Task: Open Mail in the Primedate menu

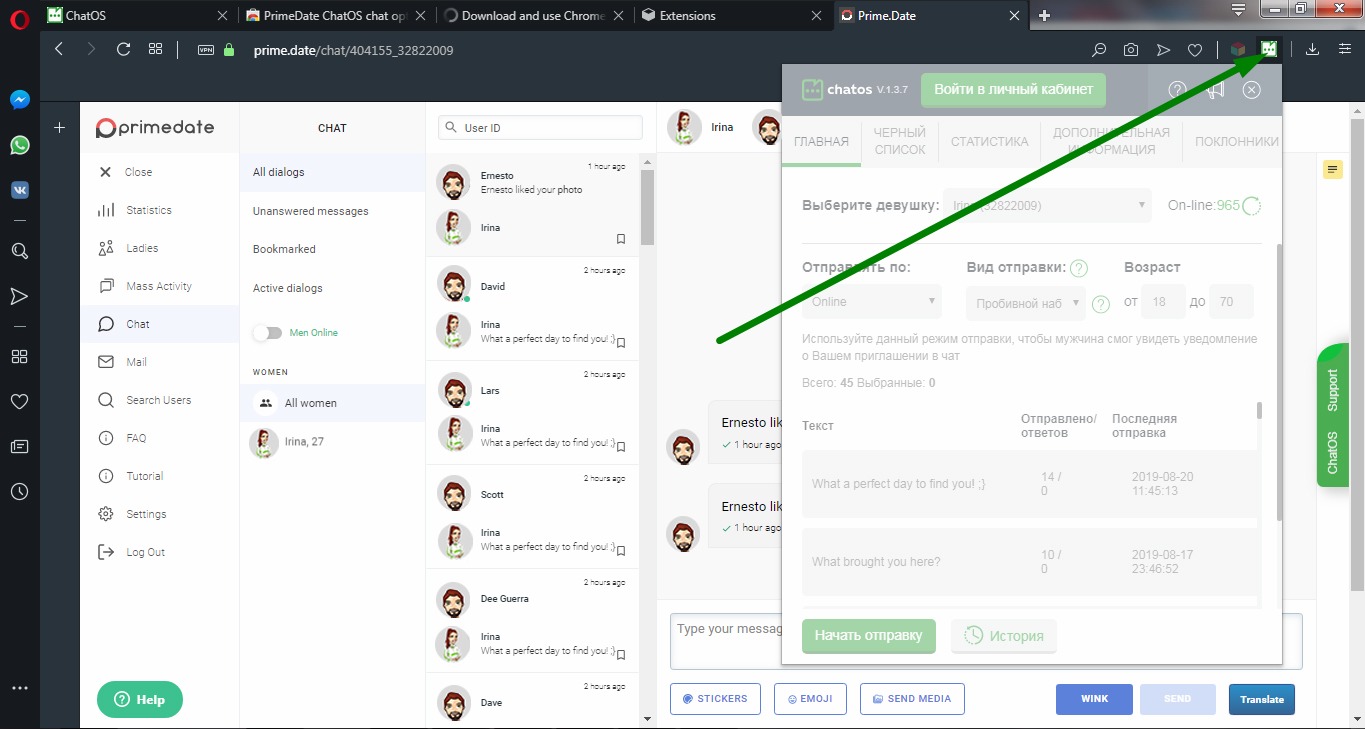Action: (137, 362)
